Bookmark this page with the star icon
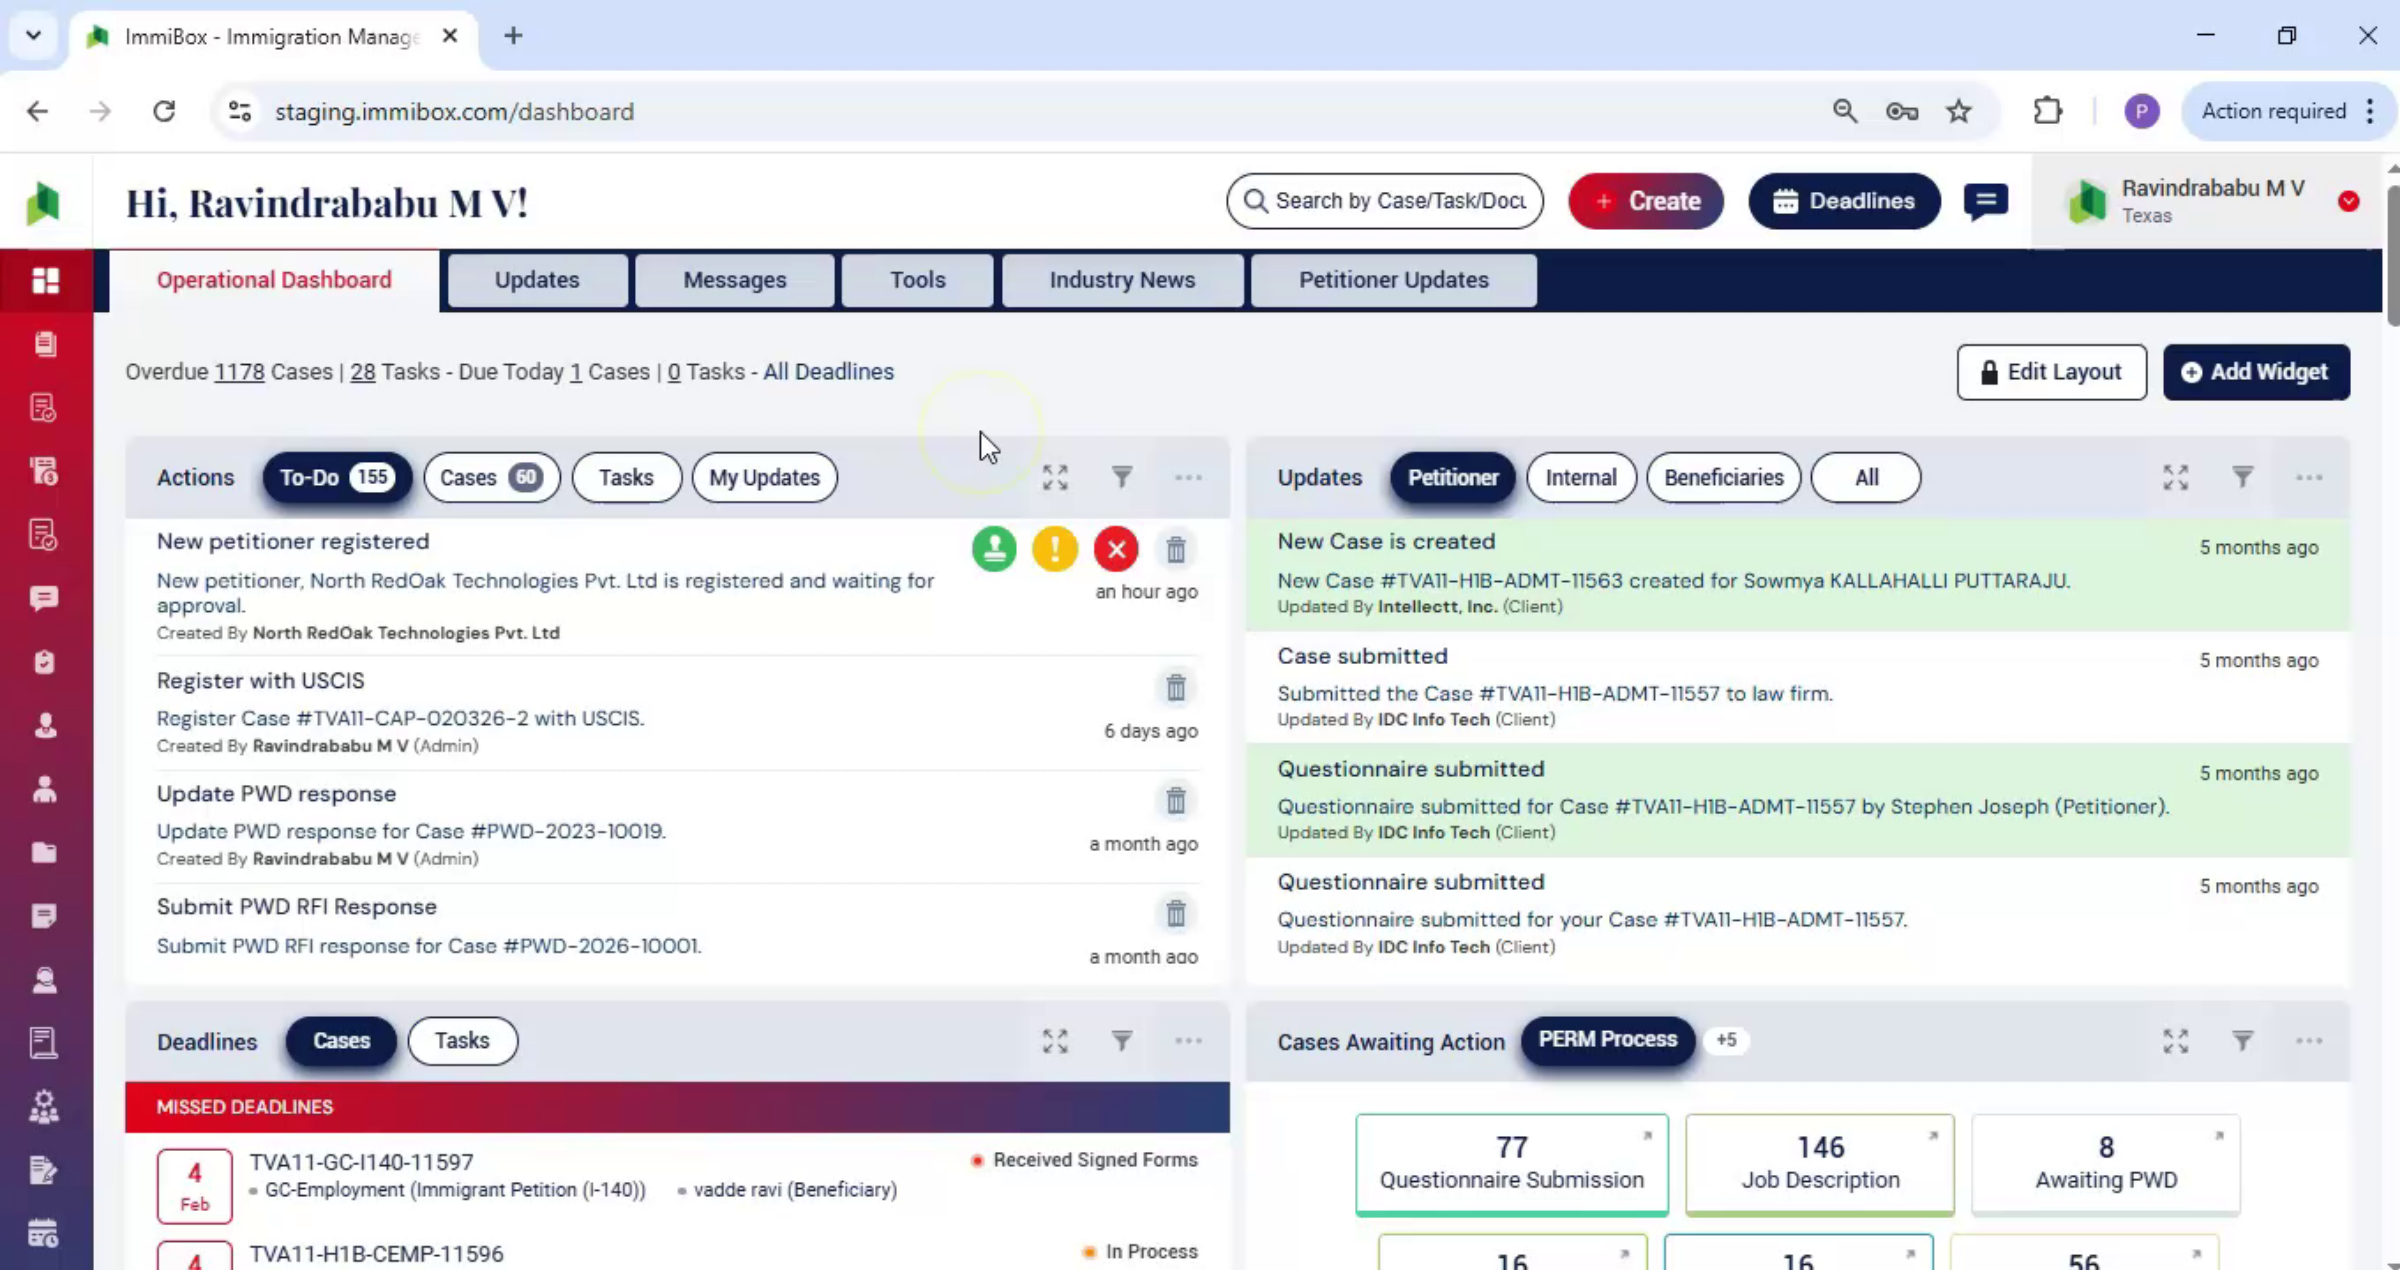Viewport: 2400px width, 1270px height. tap(1958, 111)
